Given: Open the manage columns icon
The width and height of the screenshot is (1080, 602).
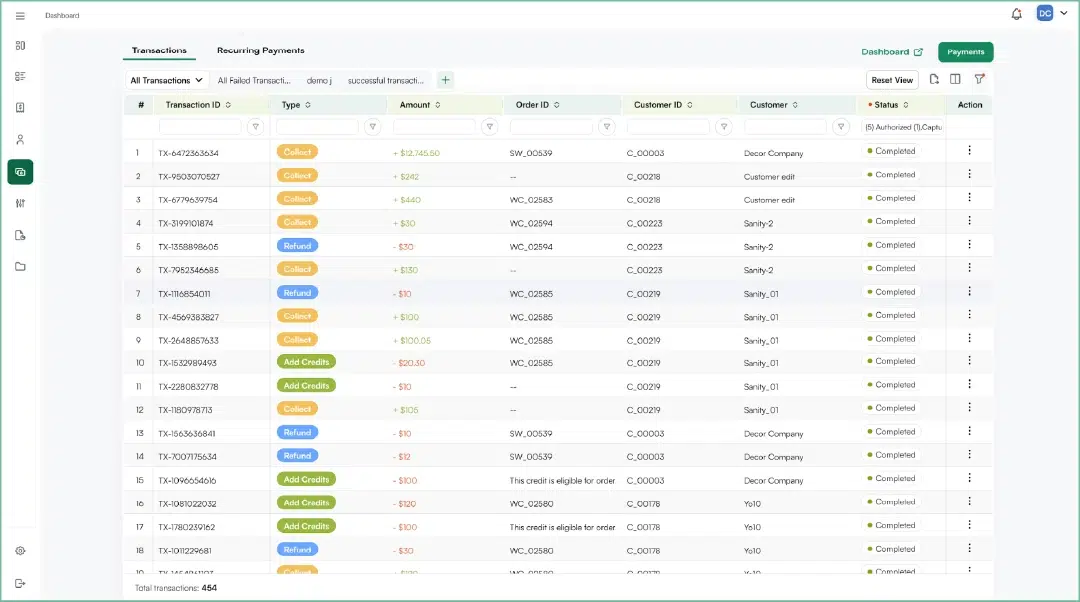Looking at the screenshot, I should click(957, 79).
